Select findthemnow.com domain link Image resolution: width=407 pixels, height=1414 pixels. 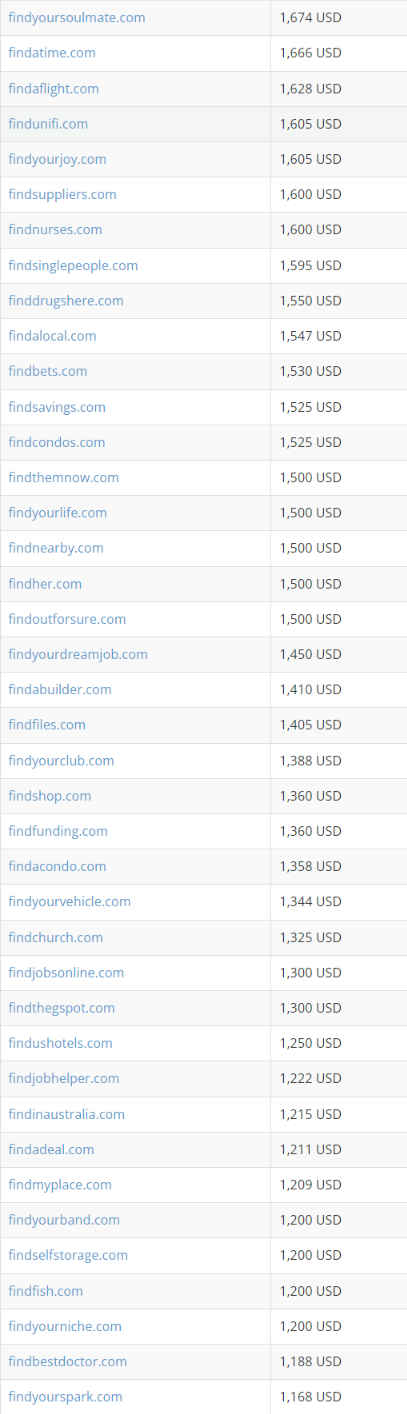[63, 477]
